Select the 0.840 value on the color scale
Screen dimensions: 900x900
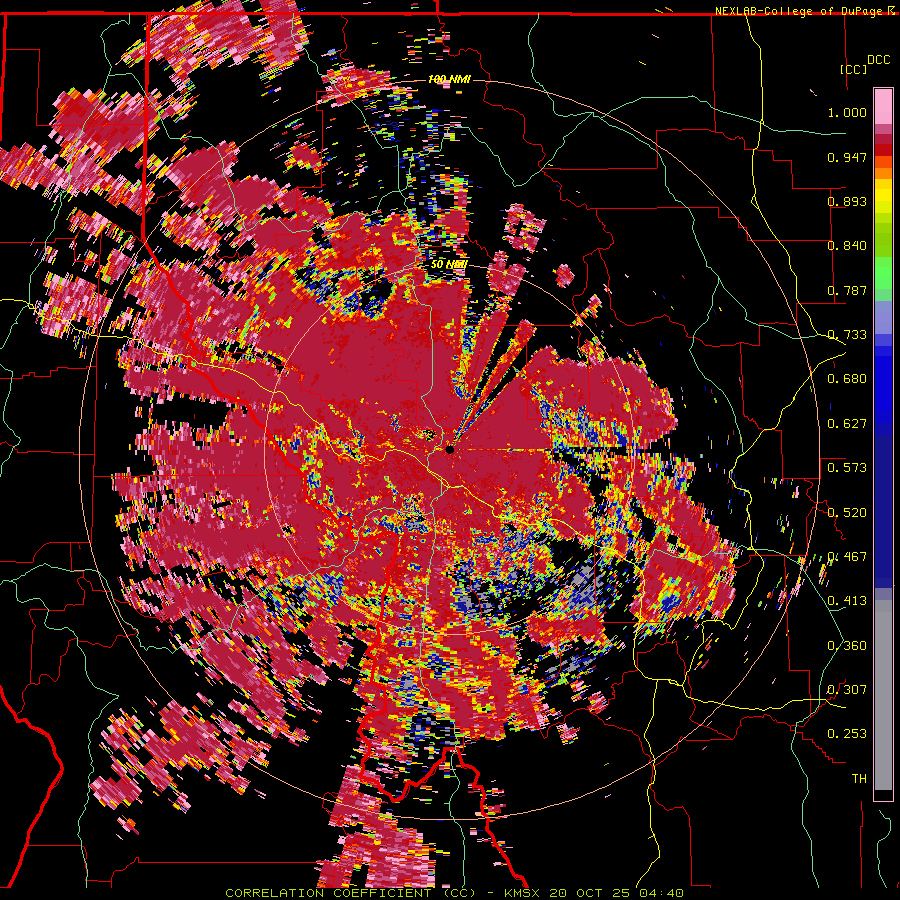click(x=847, y=246)
